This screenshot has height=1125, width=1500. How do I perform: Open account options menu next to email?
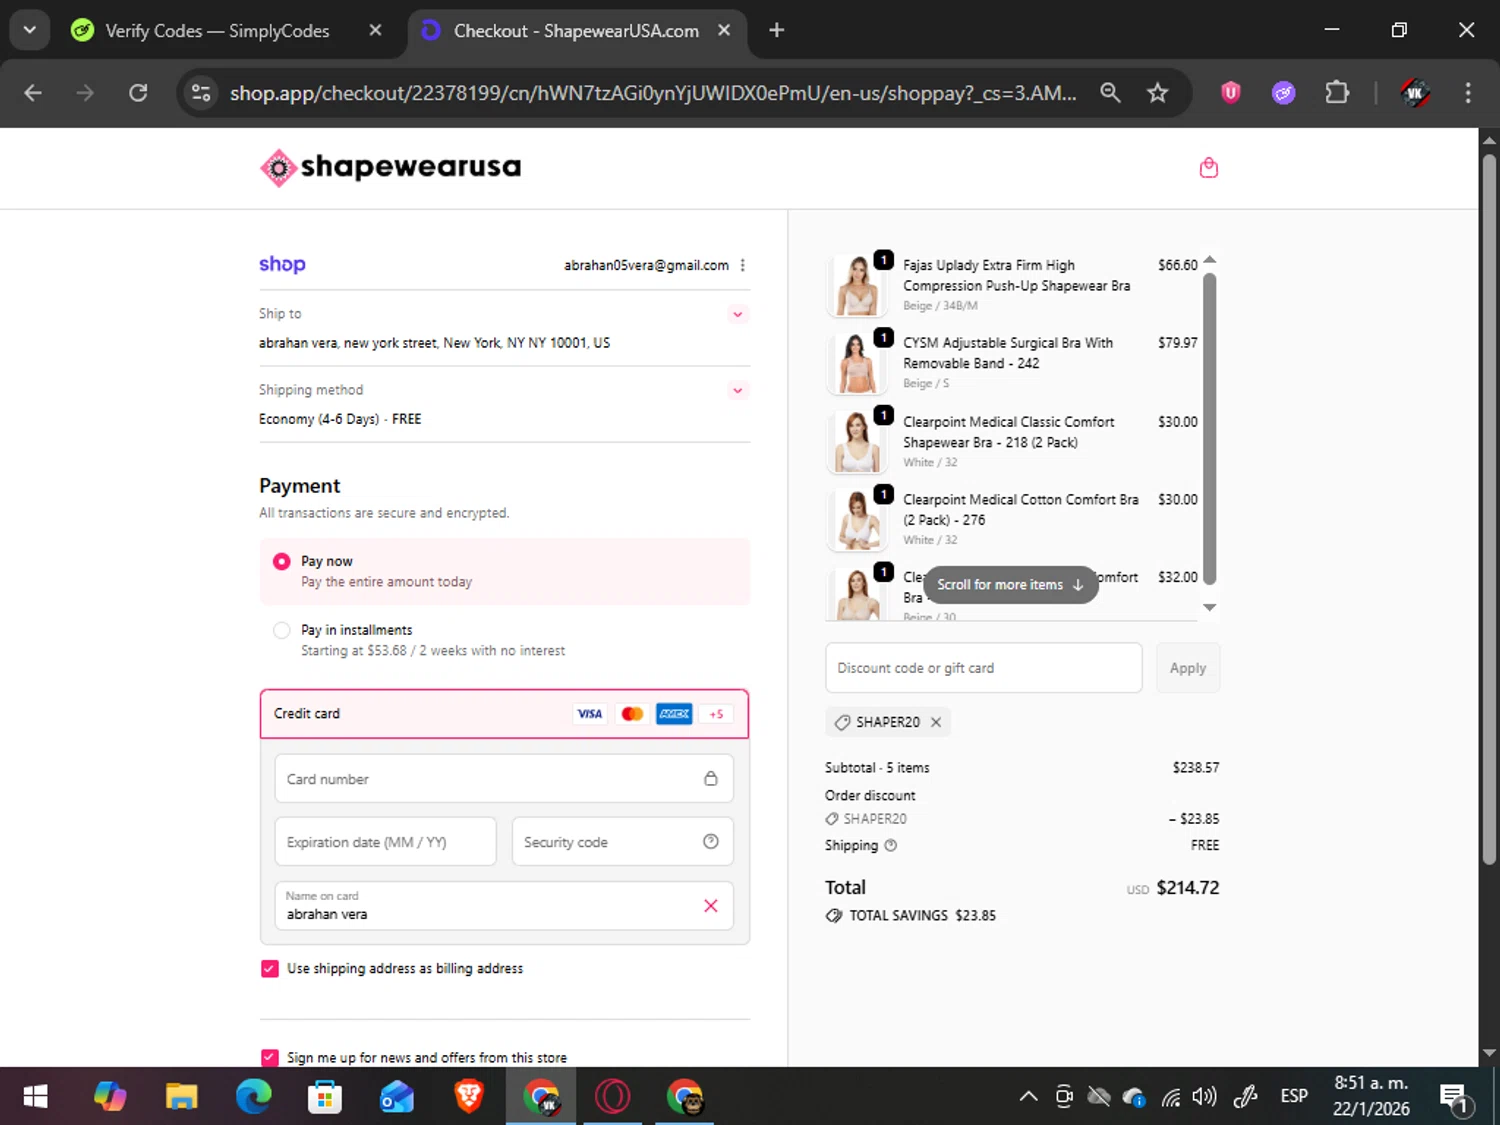click(x=742, y=265)
